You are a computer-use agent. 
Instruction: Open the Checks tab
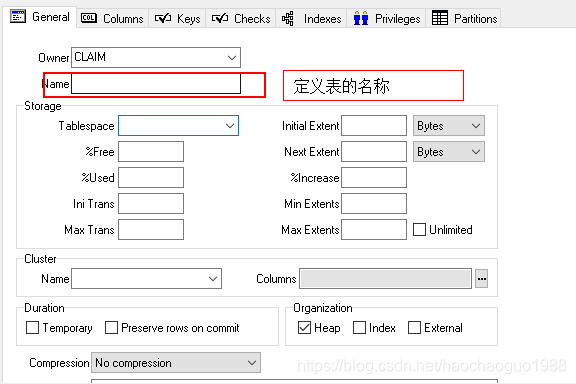point(241,18)
